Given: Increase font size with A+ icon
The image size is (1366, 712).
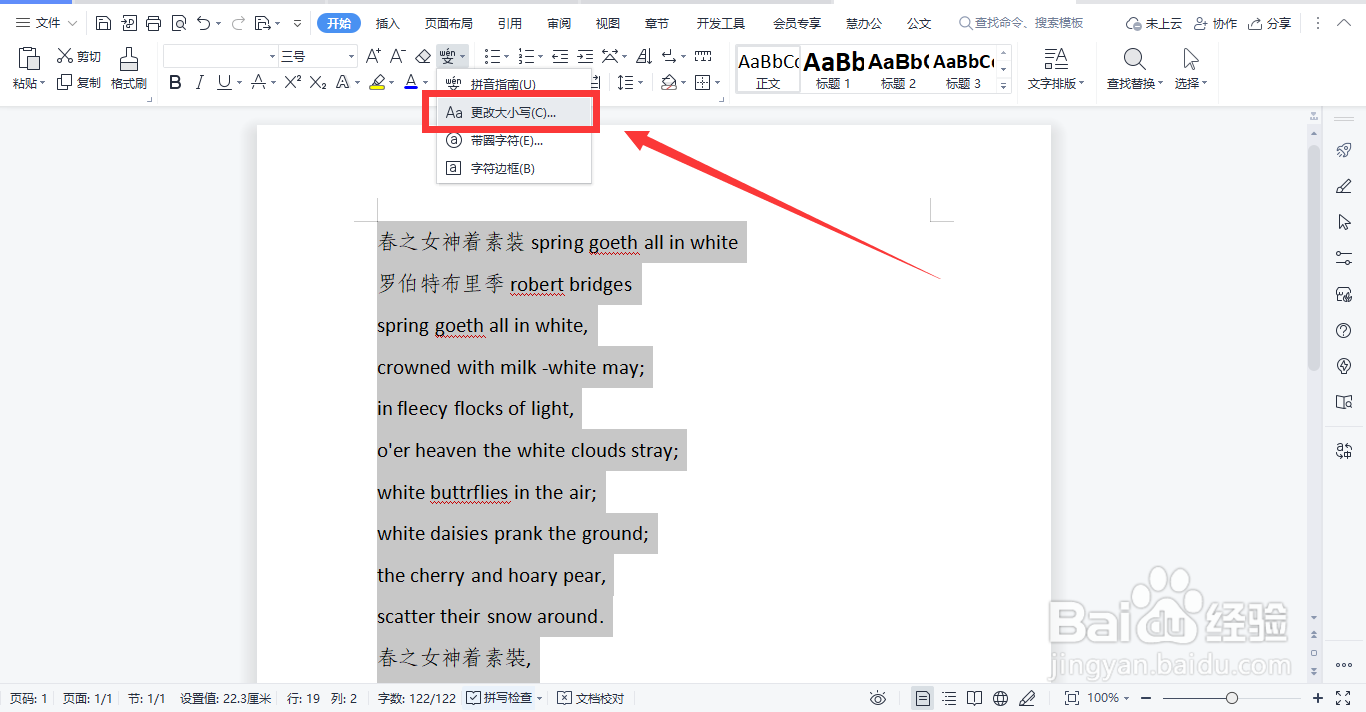Looking at the screenshot, I should 373,57.
